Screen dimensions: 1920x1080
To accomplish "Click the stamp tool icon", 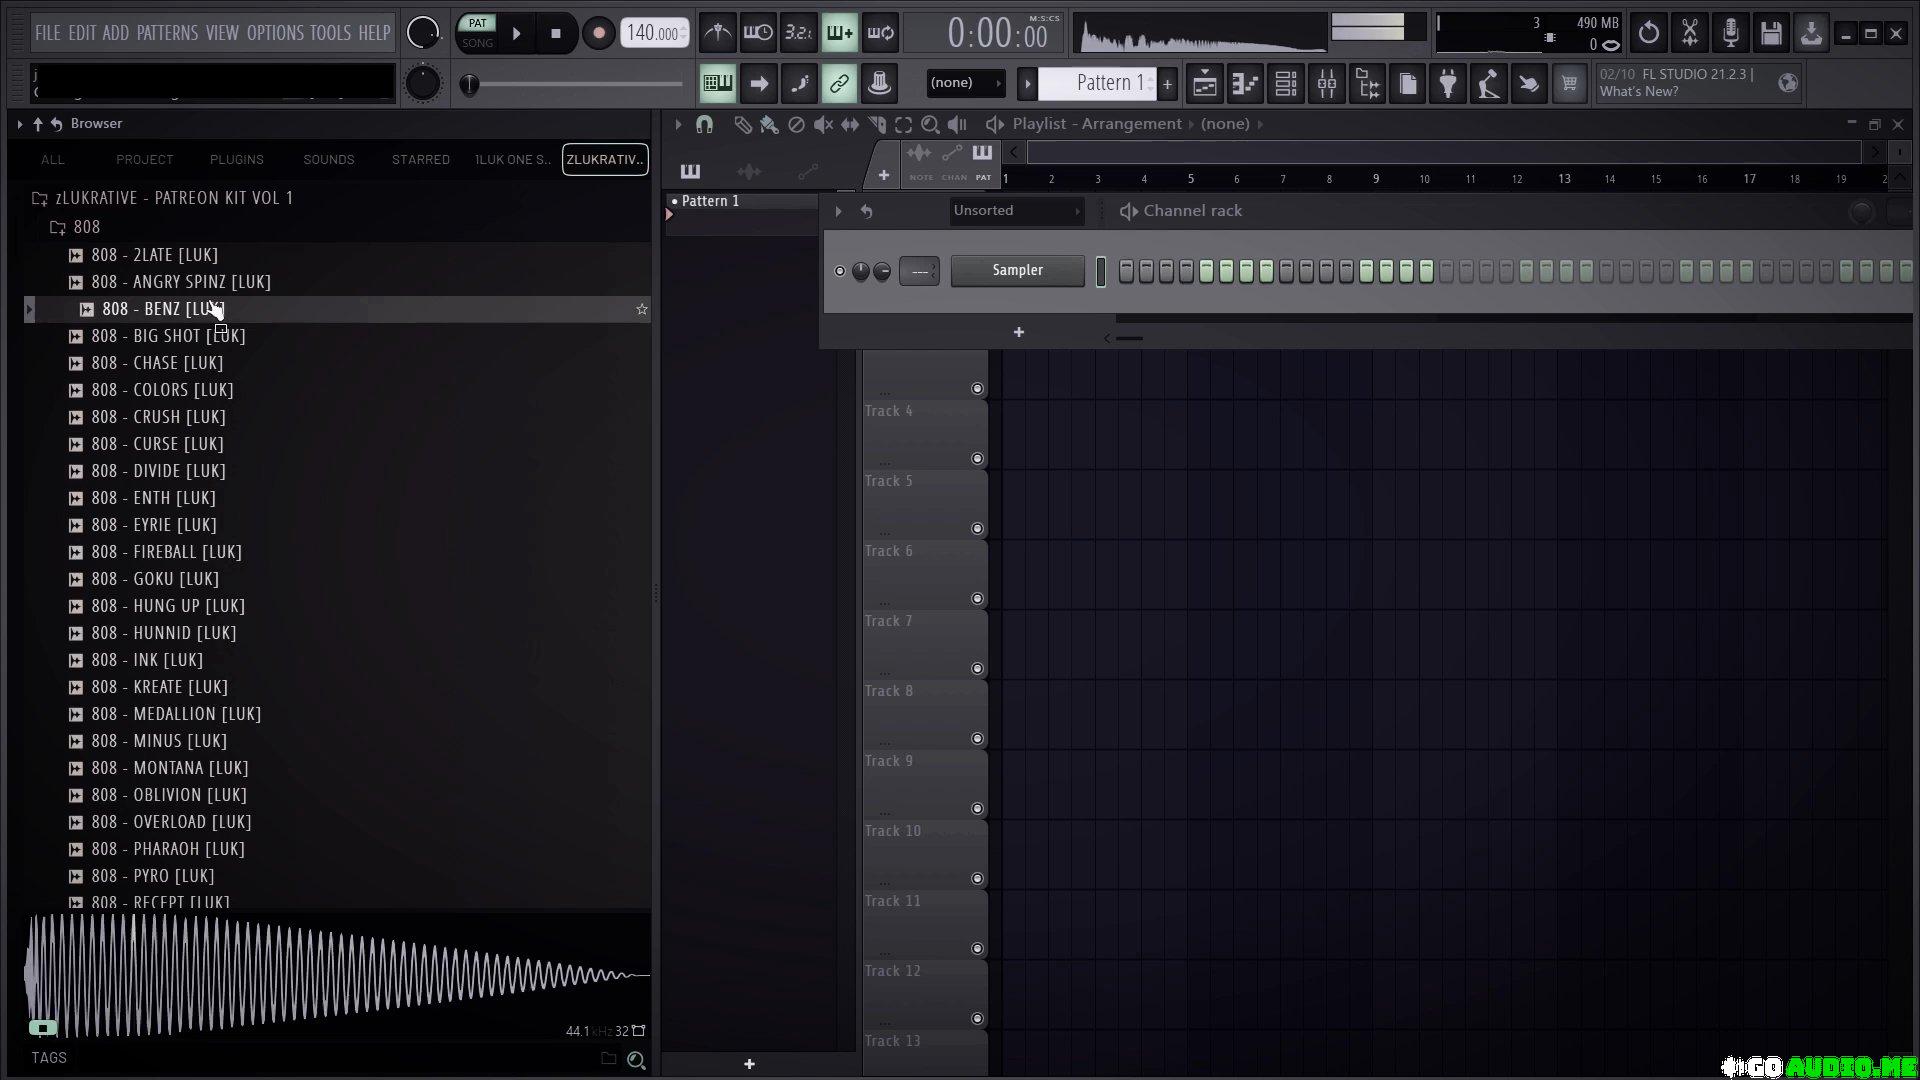I will click(x=880, y=84).
